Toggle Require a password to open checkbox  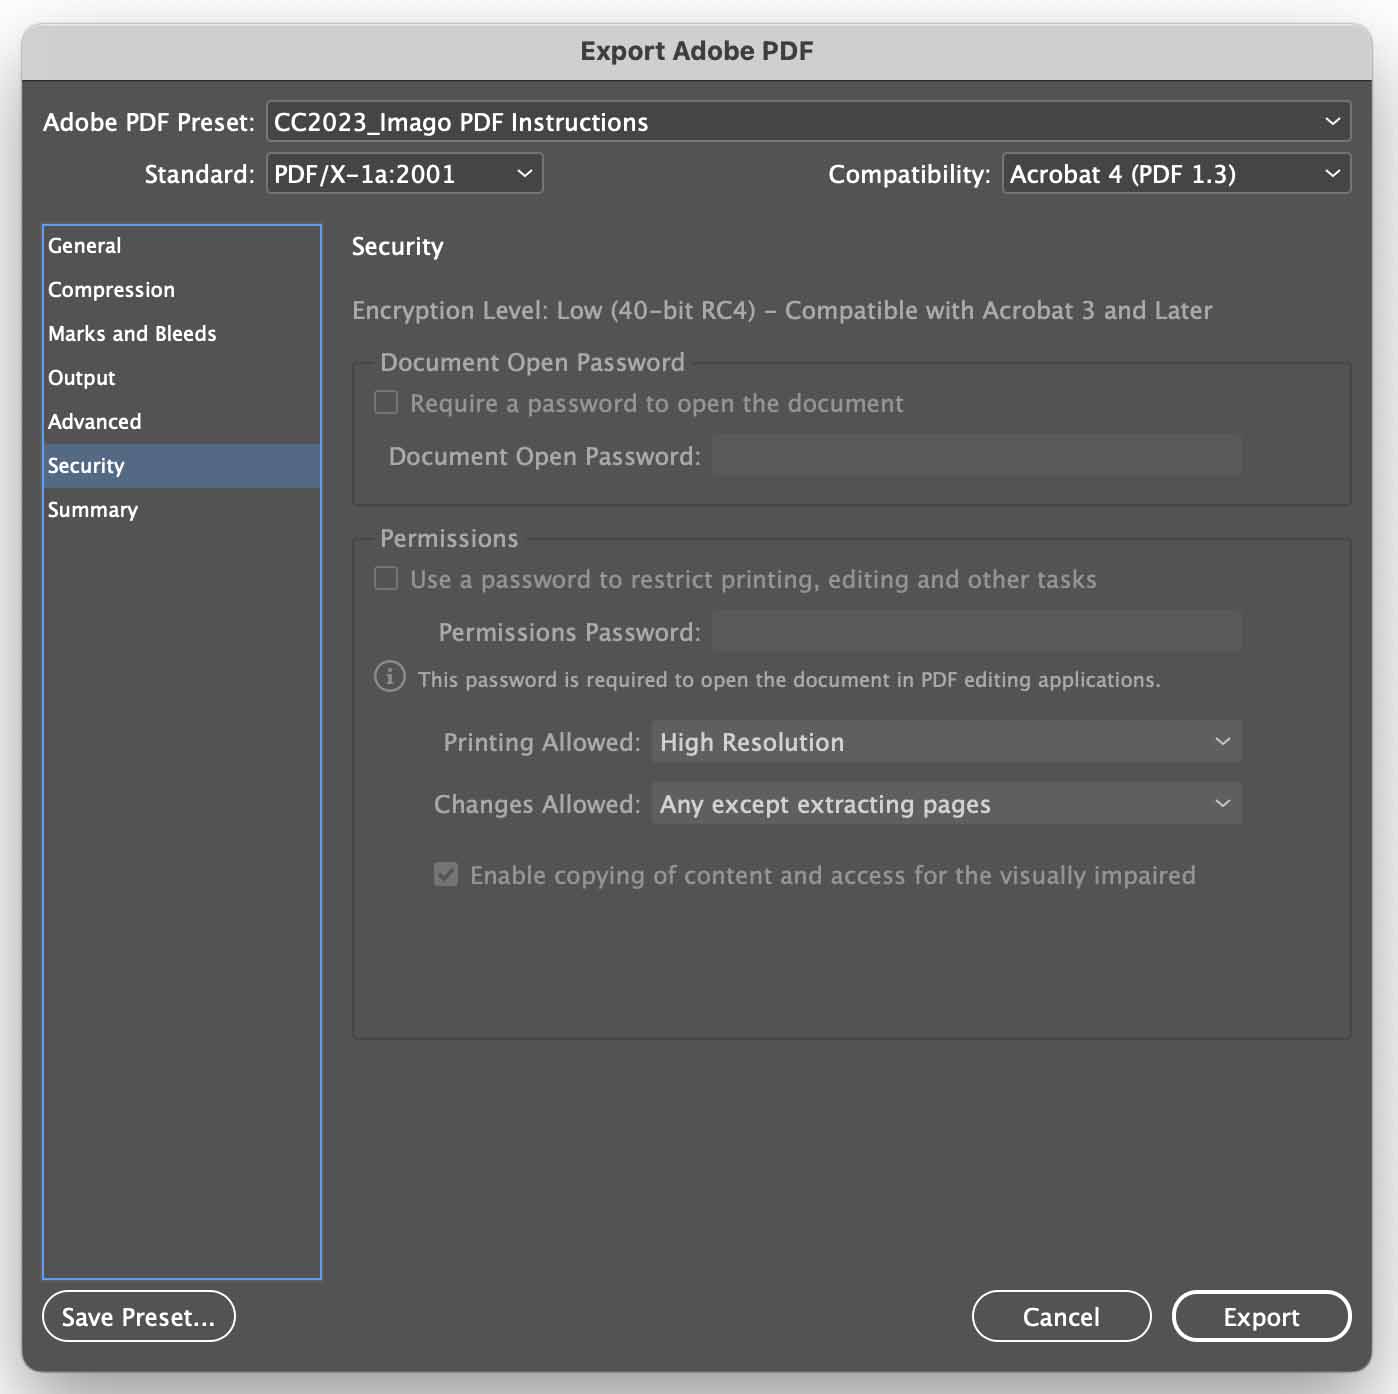point(386,403)
